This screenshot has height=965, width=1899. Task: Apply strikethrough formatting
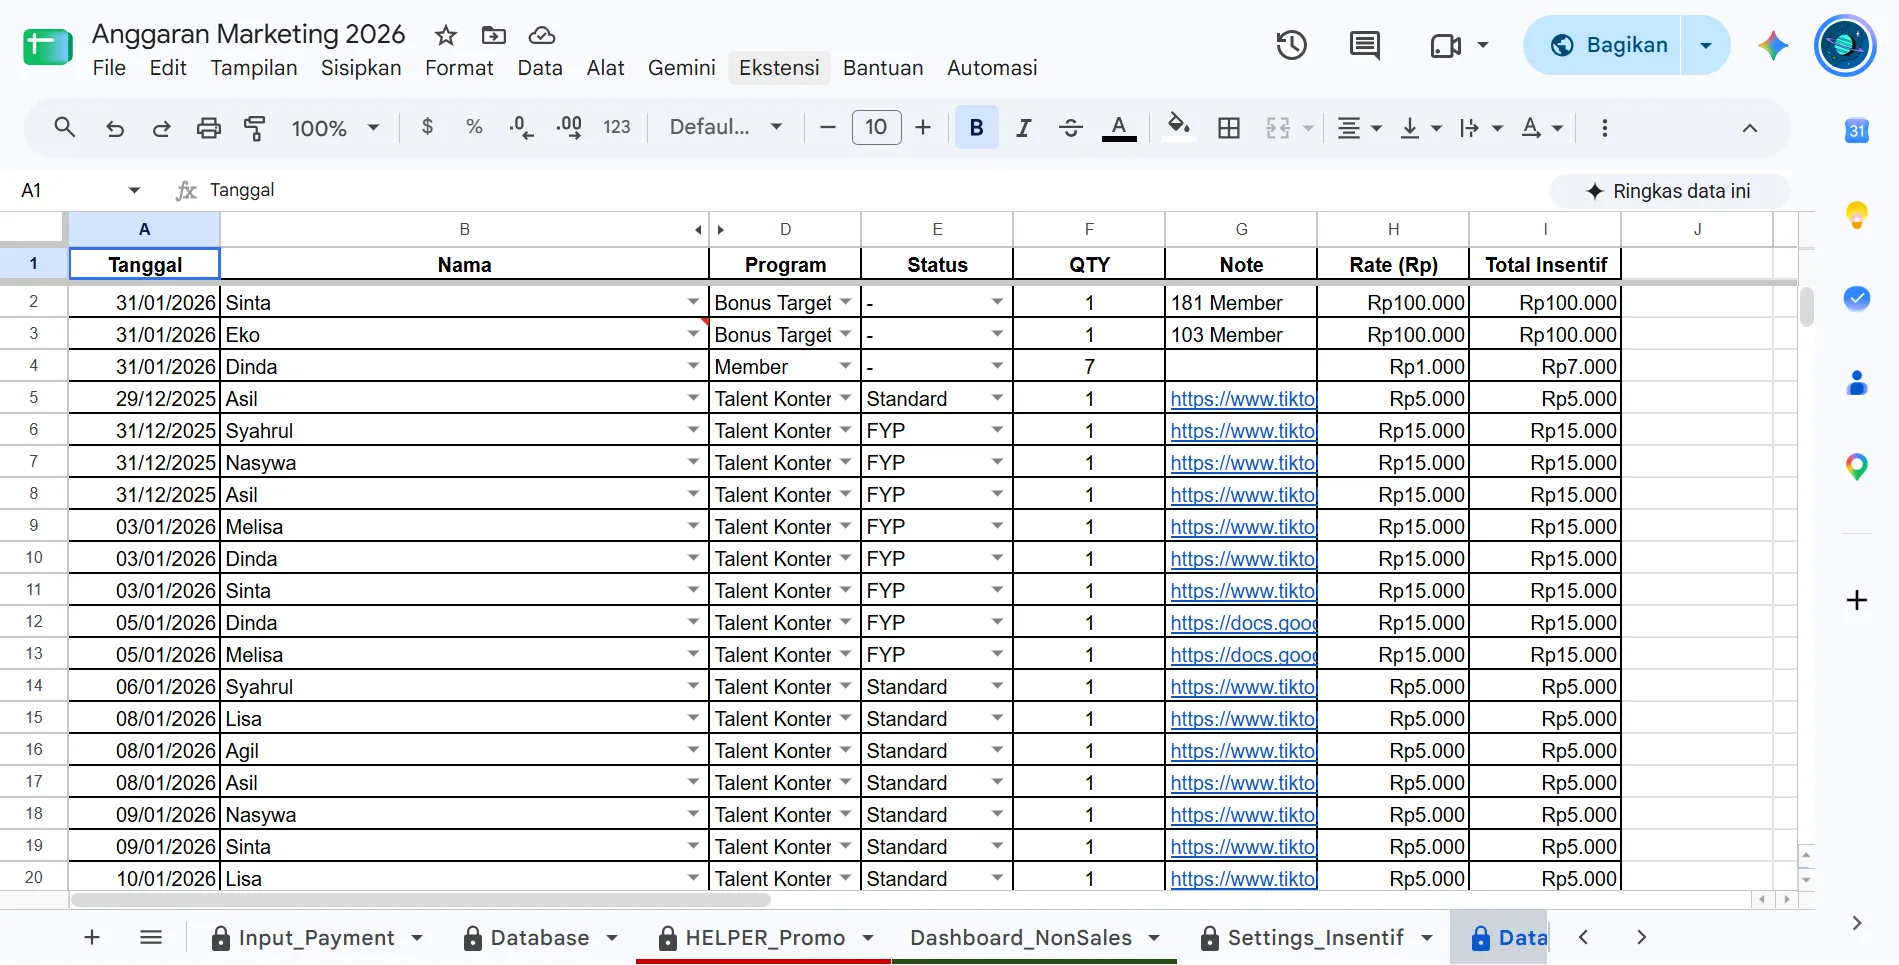pos(1070,128)
